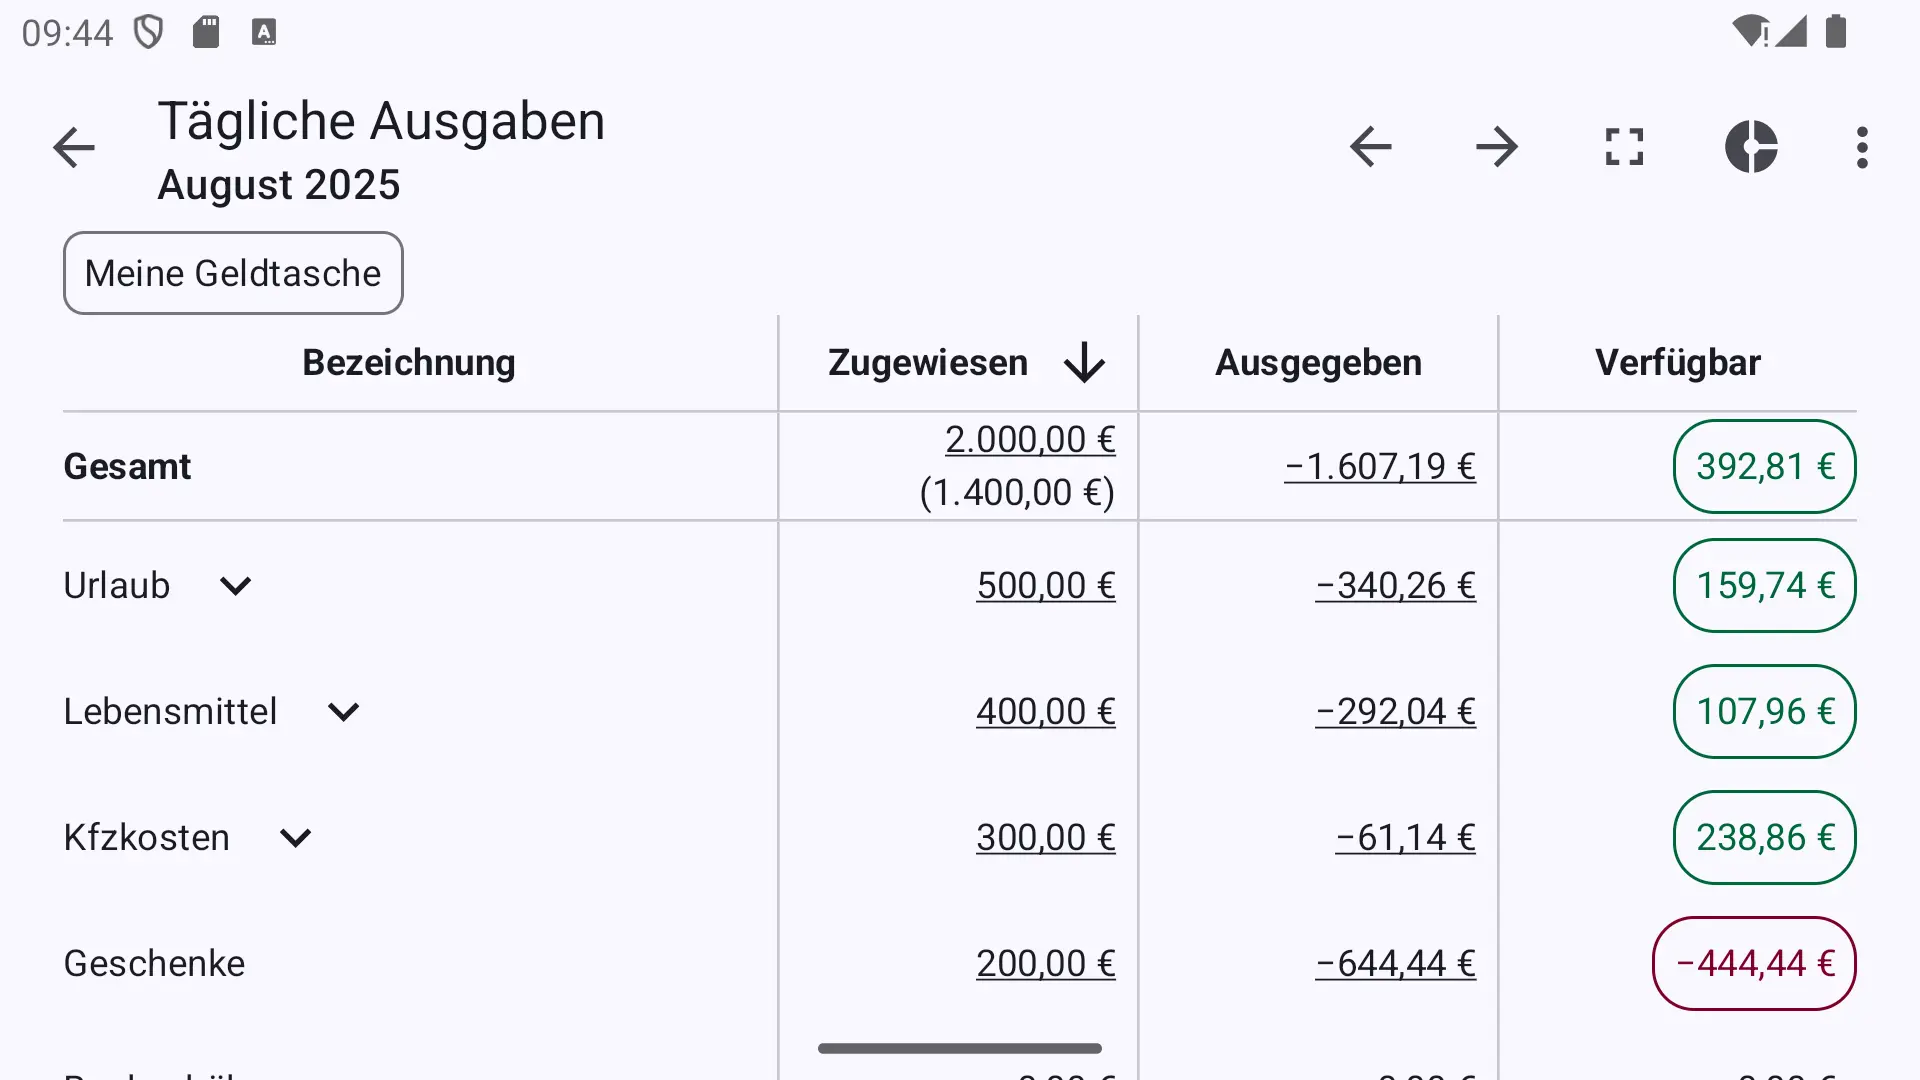
Task: Tap the red −444,44 € available badge
Action: (1754, 964)
